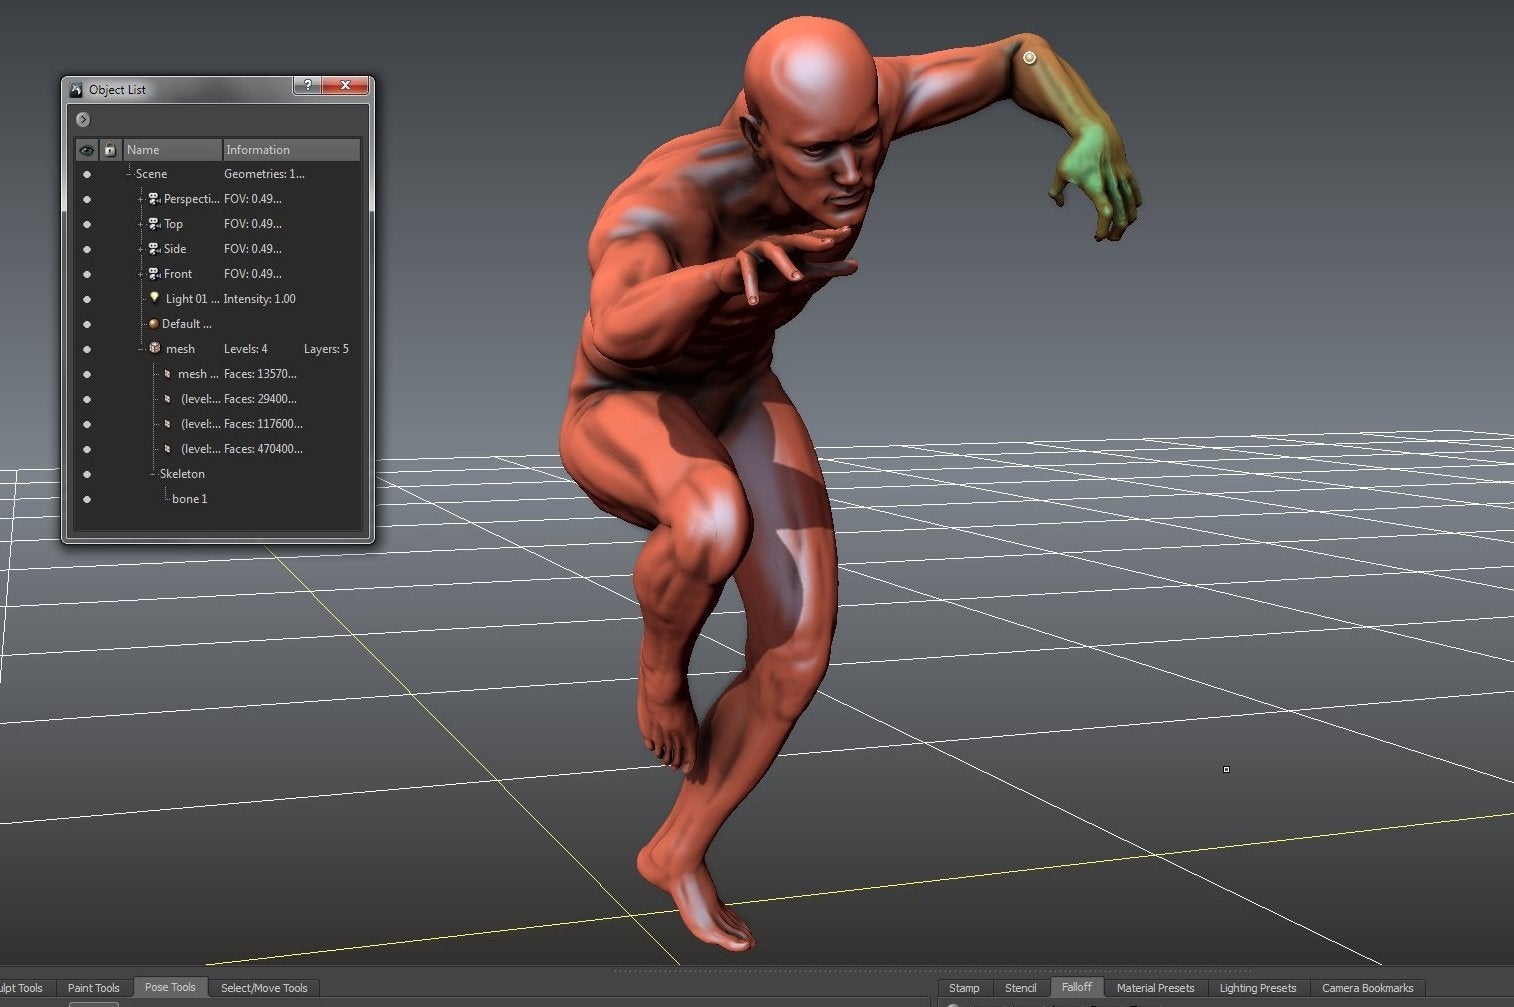Open the Lighting Presets tab
Viewport: 1514px width, 1007px height.
1257,988
